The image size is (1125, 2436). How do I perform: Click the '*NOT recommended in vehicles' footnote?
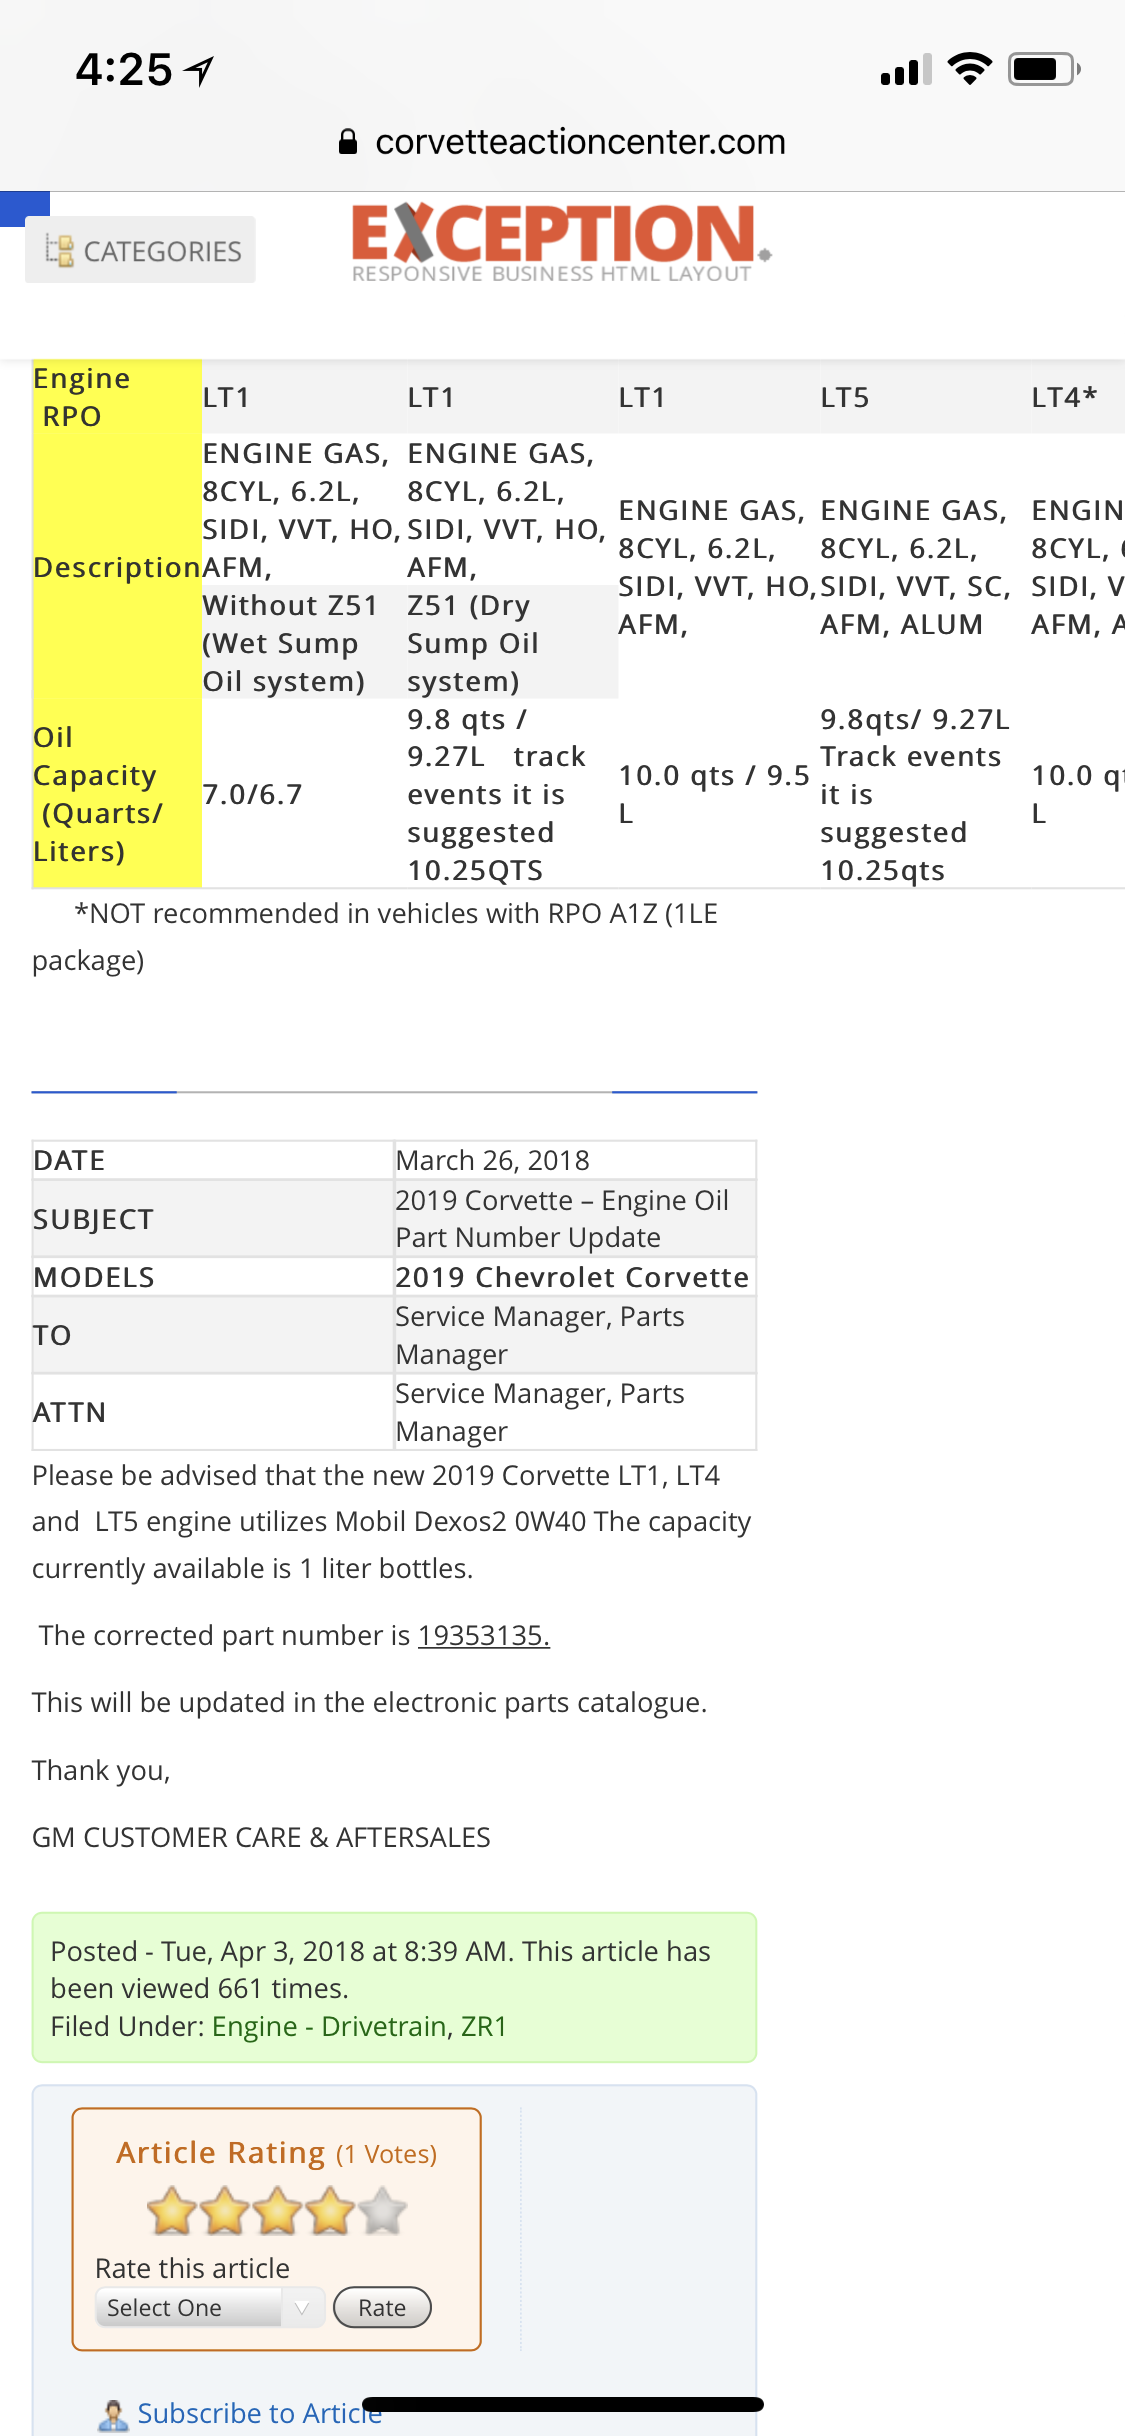[x=375, y=937]
